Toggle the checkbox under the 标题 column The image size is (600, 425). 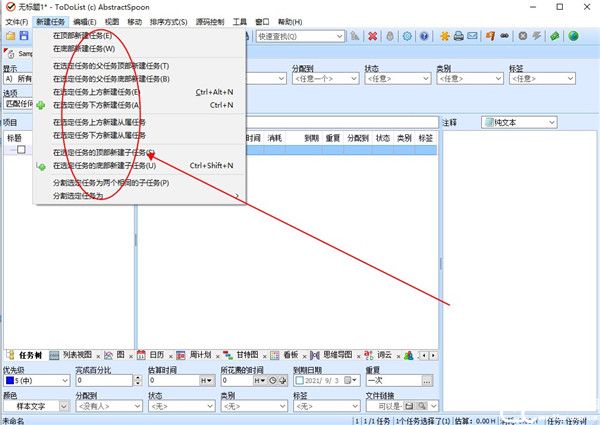(x=21, y=150)
